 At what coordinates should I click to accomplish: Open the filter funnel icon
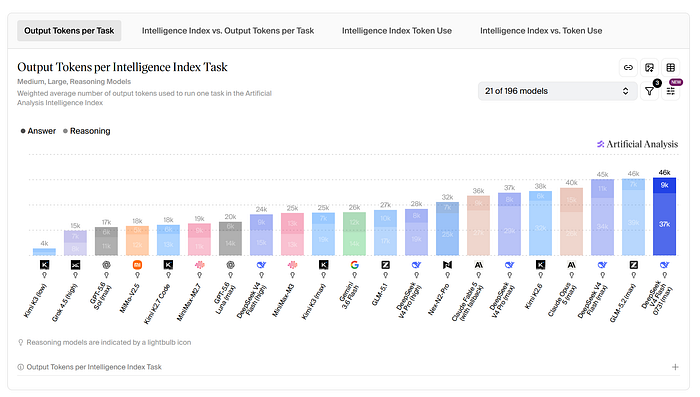pos(650,91)
